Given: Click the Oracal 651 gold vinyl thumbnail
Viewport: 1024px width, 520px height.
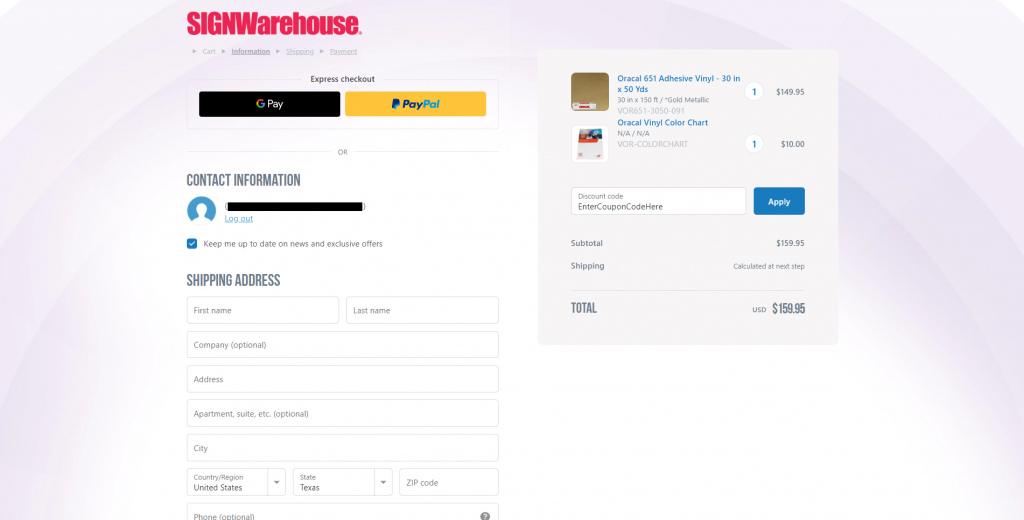Looking at the screenshot, I should click(x=590, y=91).
